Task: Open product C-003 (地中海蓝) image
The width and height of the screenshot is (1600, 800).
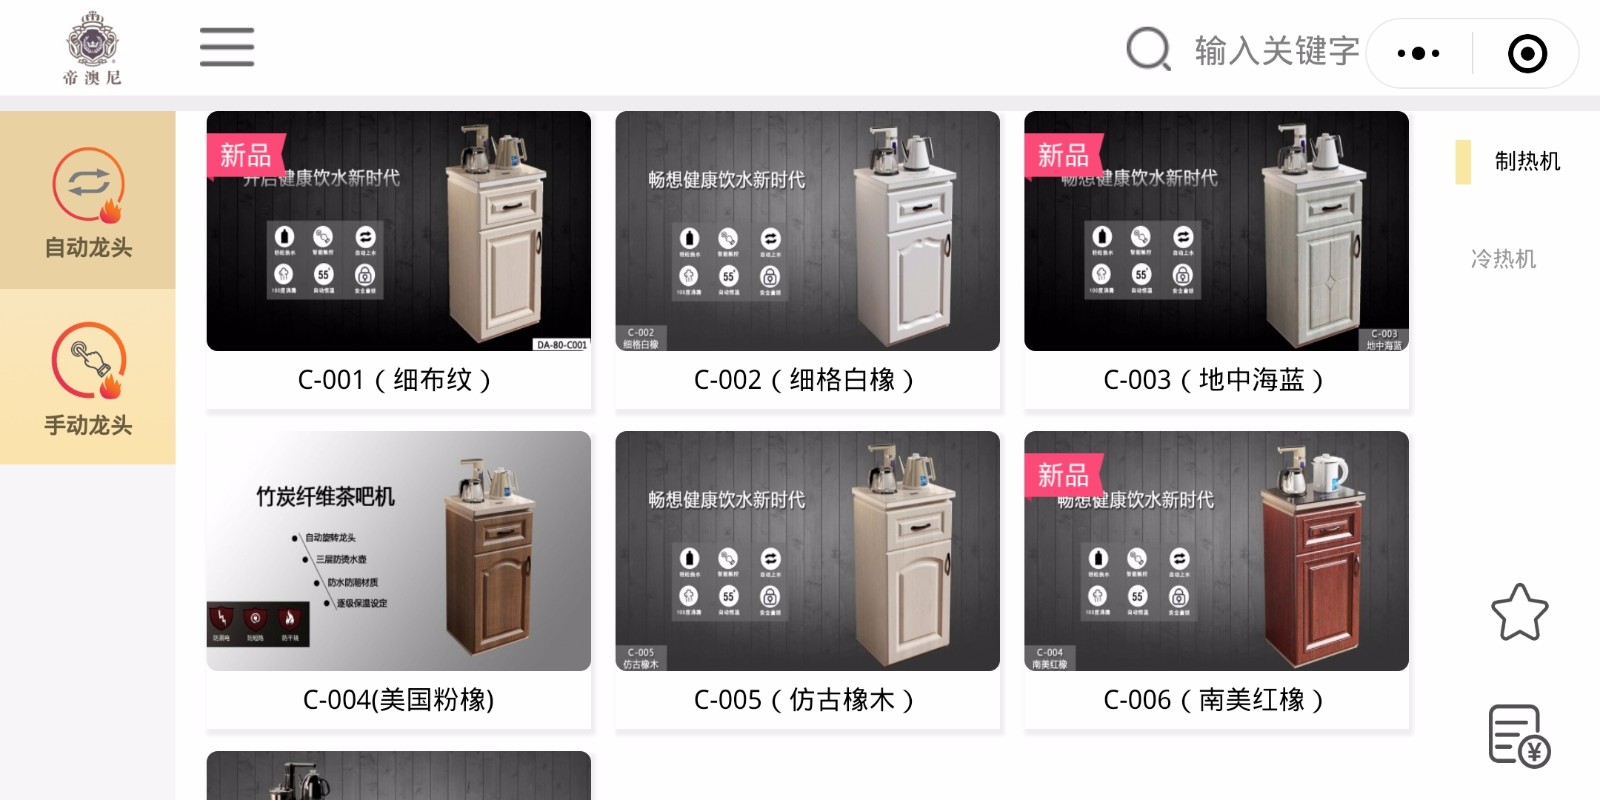Action: (1217, 231)
